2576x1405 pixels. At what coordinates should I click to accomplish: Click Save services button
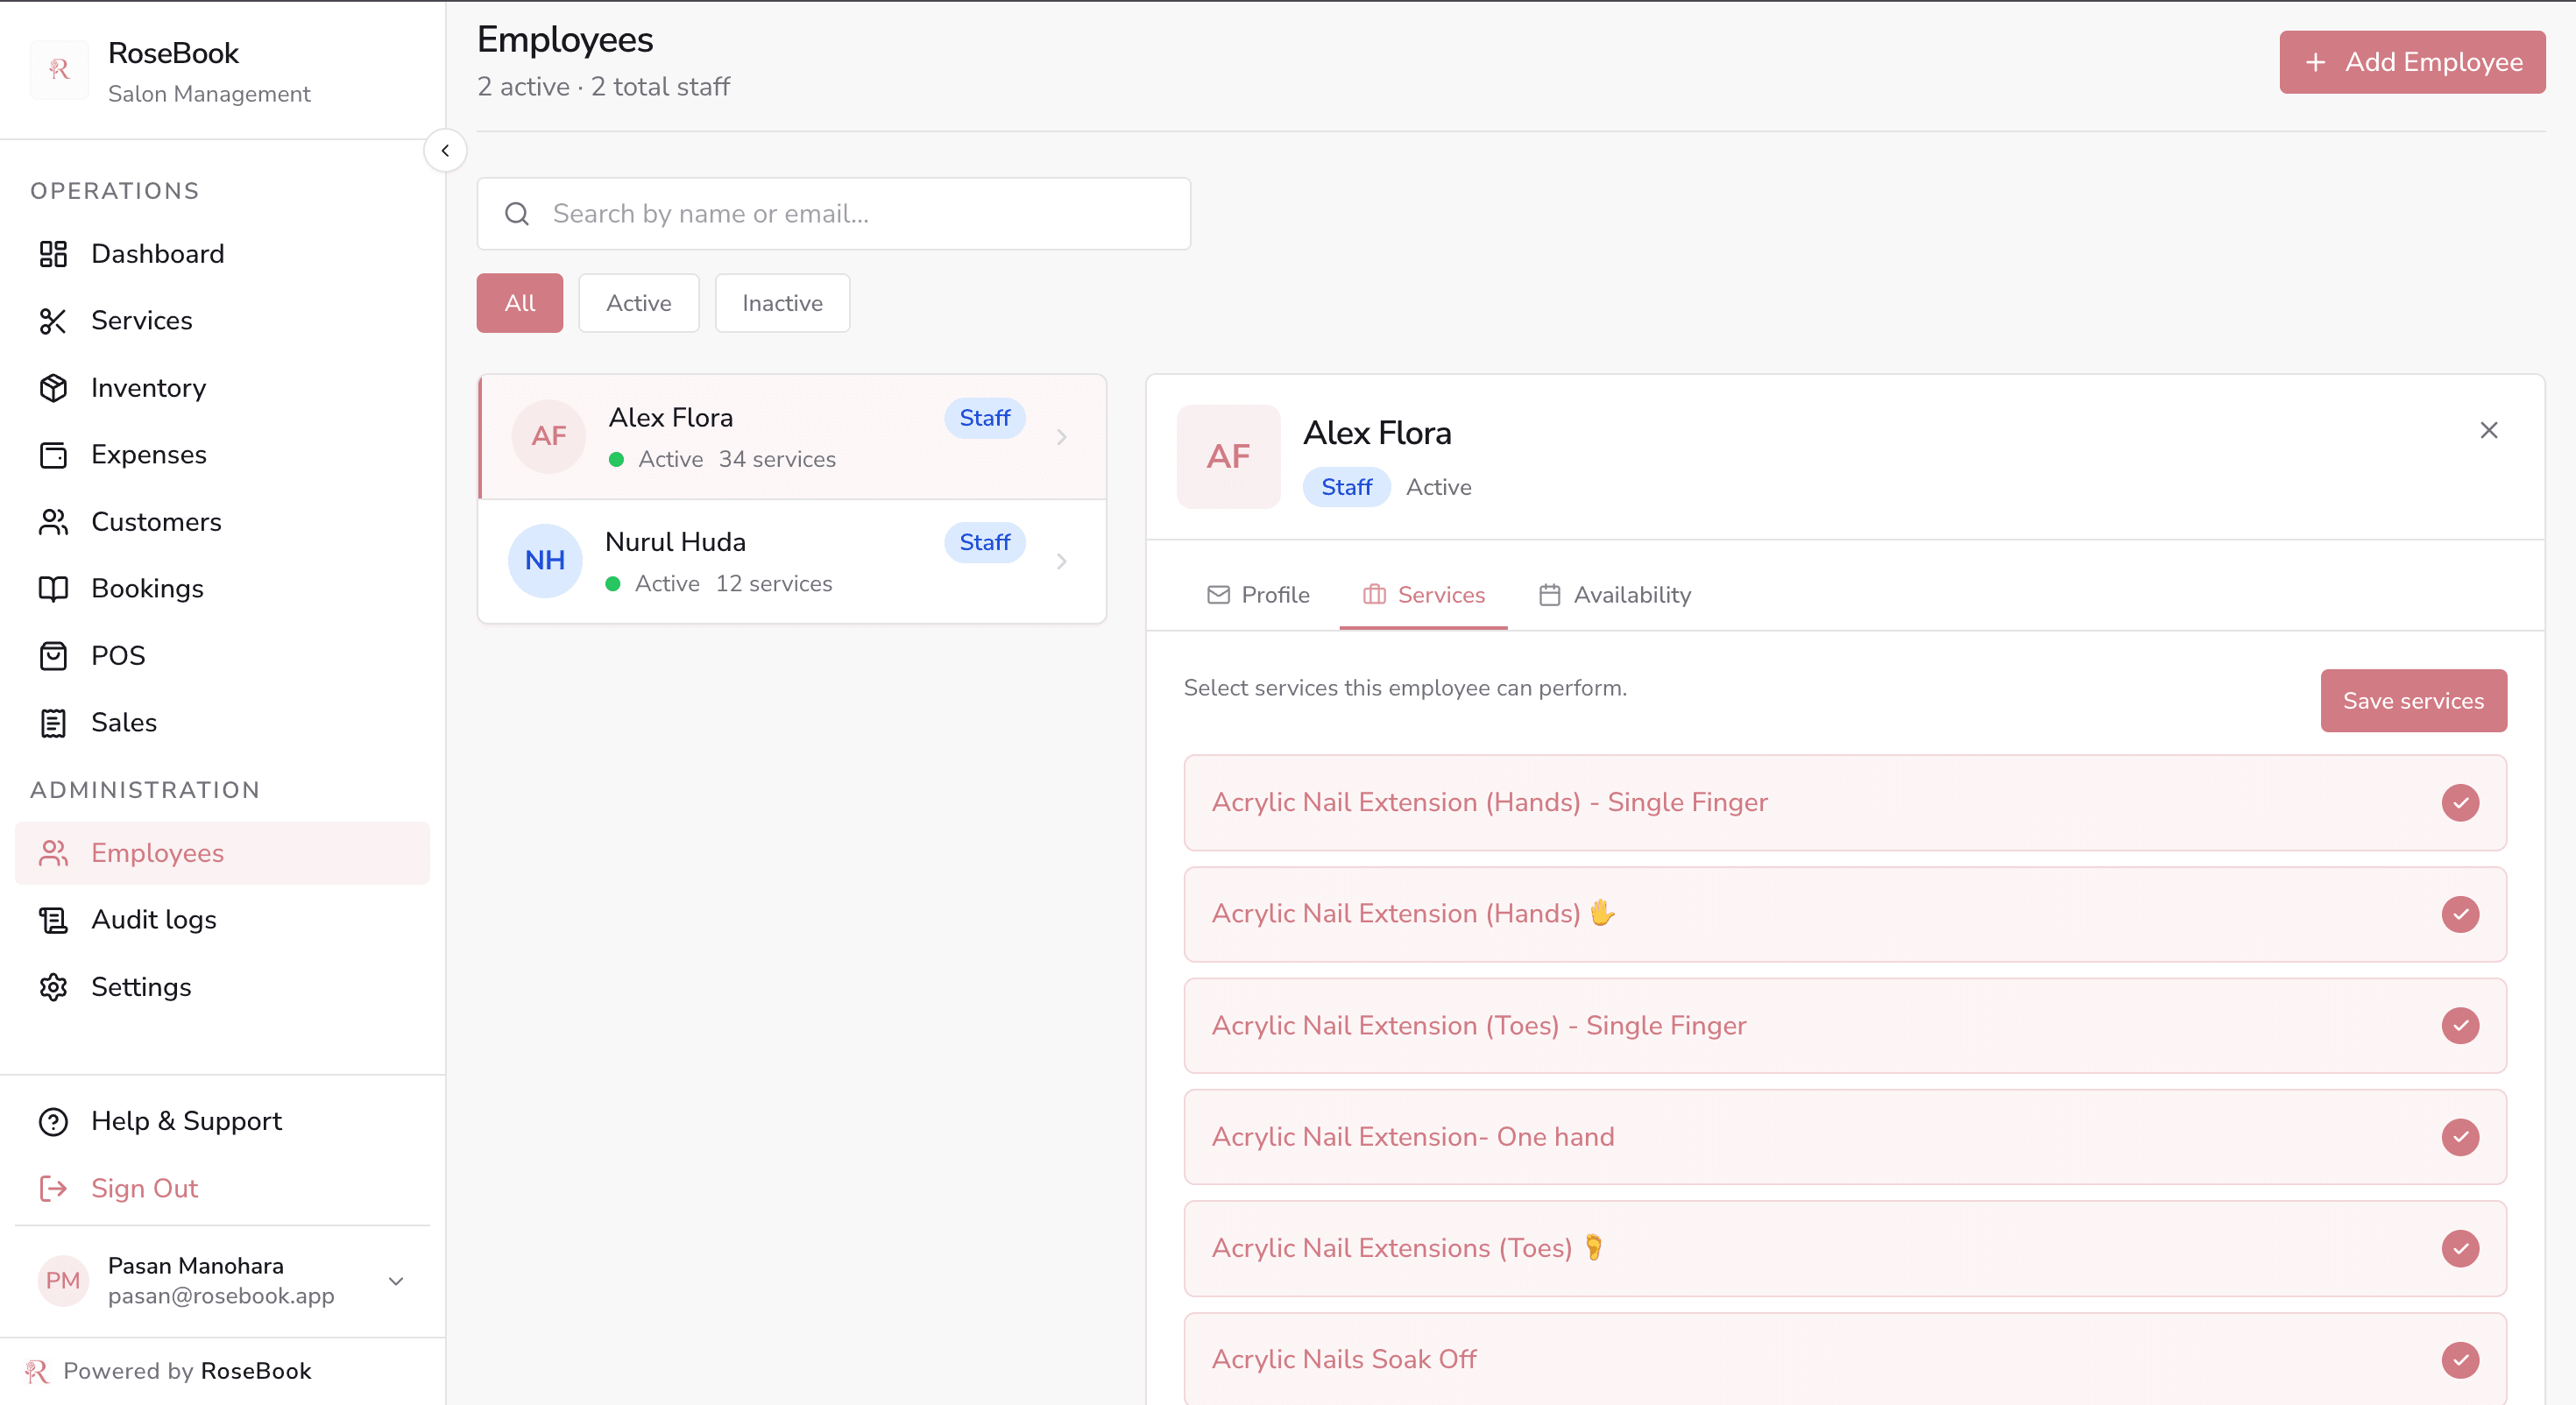pos(2413,701)
